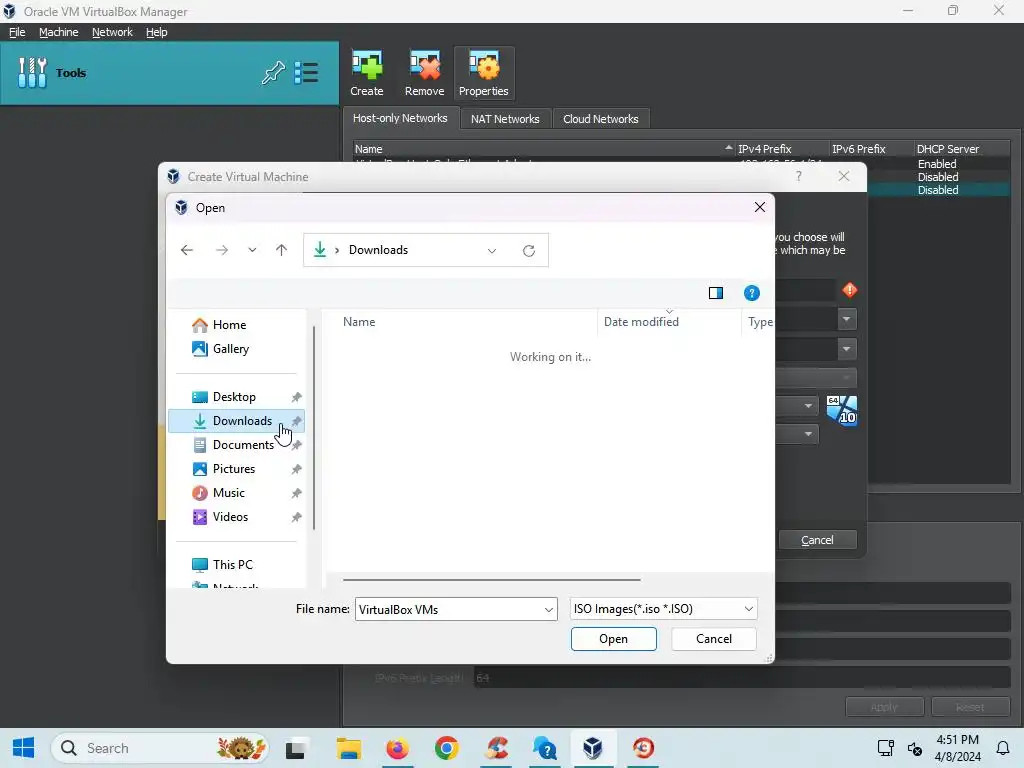Launch Firefox from the taskbar
Screen dimensions: 1024x768
pos(397,748)
